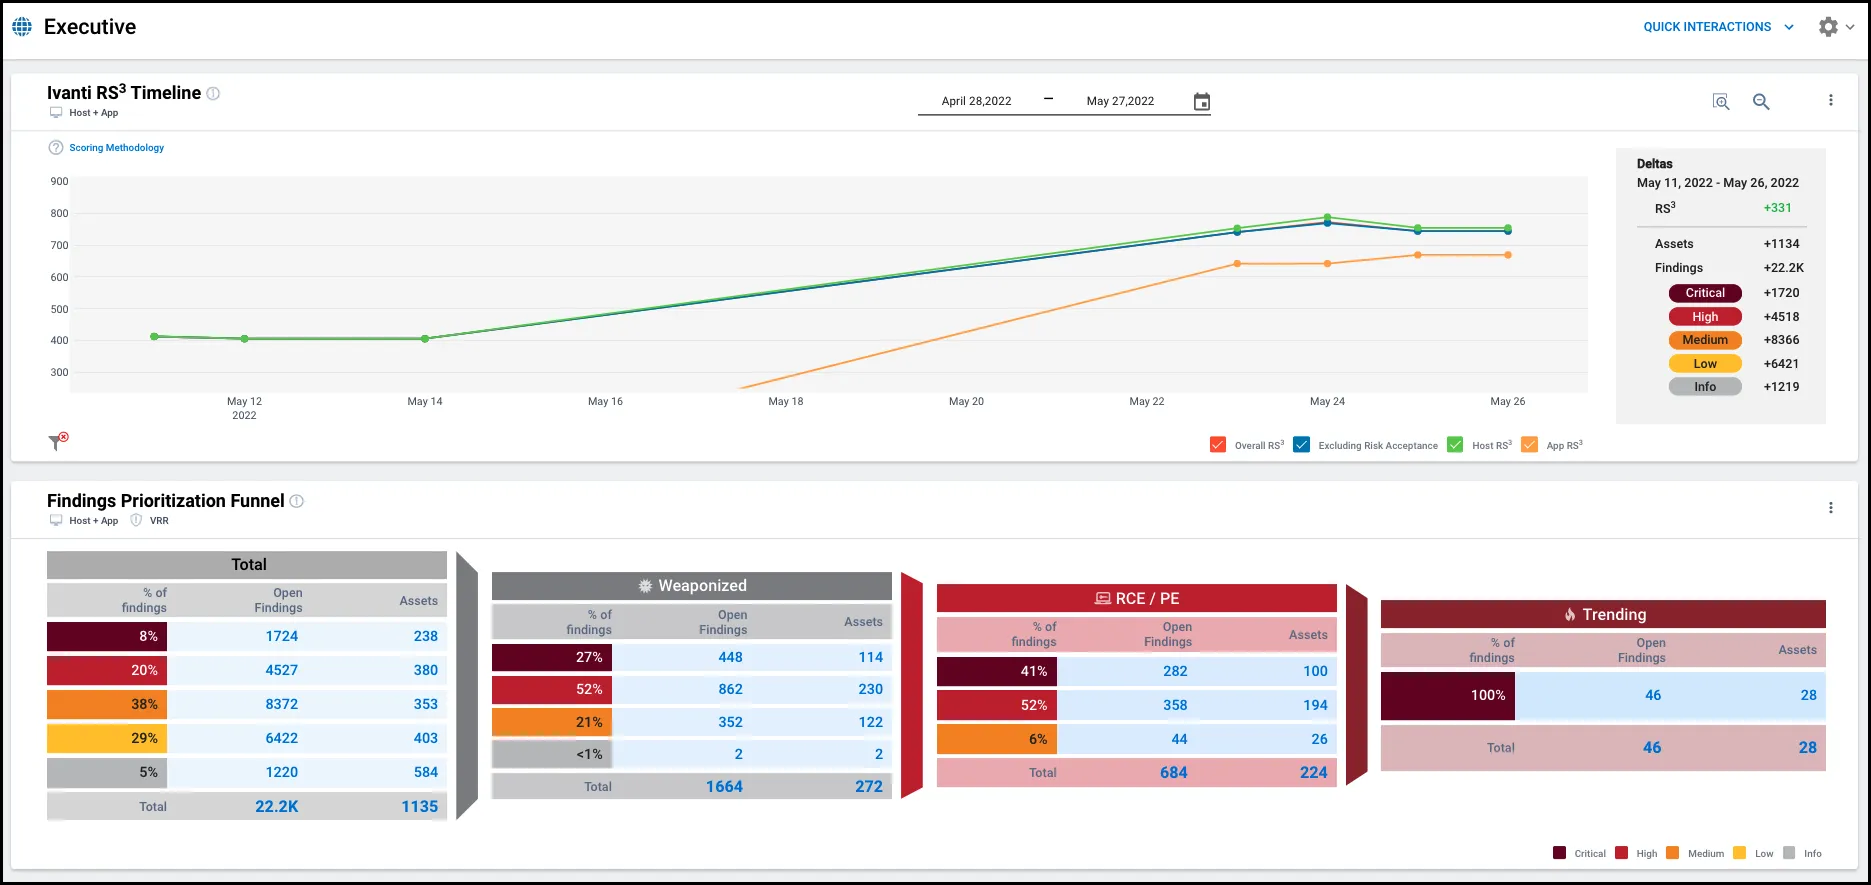Click the info icon next to Ivanti RS3 Timeline
Image resolution: width=1871 pixels, height=885 pixels.
tap(213, 93)
